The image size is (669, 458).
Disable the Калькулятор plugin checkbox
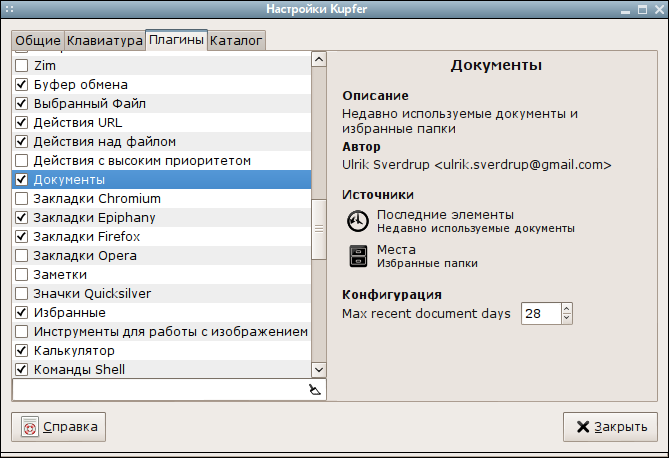point(21,350)
